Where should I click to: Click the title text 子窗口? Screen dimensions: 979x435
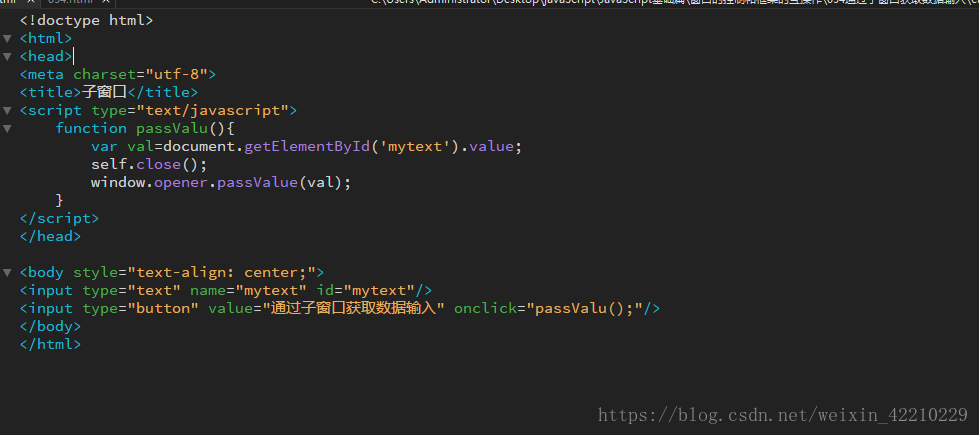point(104,92)
